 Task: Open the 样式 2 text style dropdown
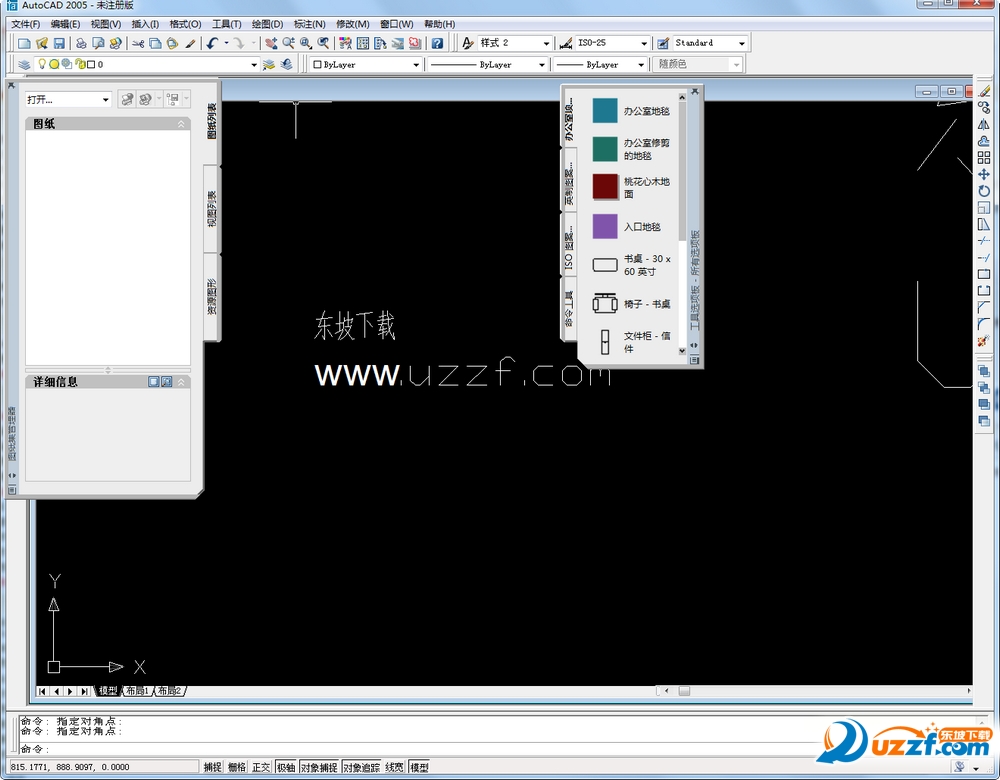546,43
